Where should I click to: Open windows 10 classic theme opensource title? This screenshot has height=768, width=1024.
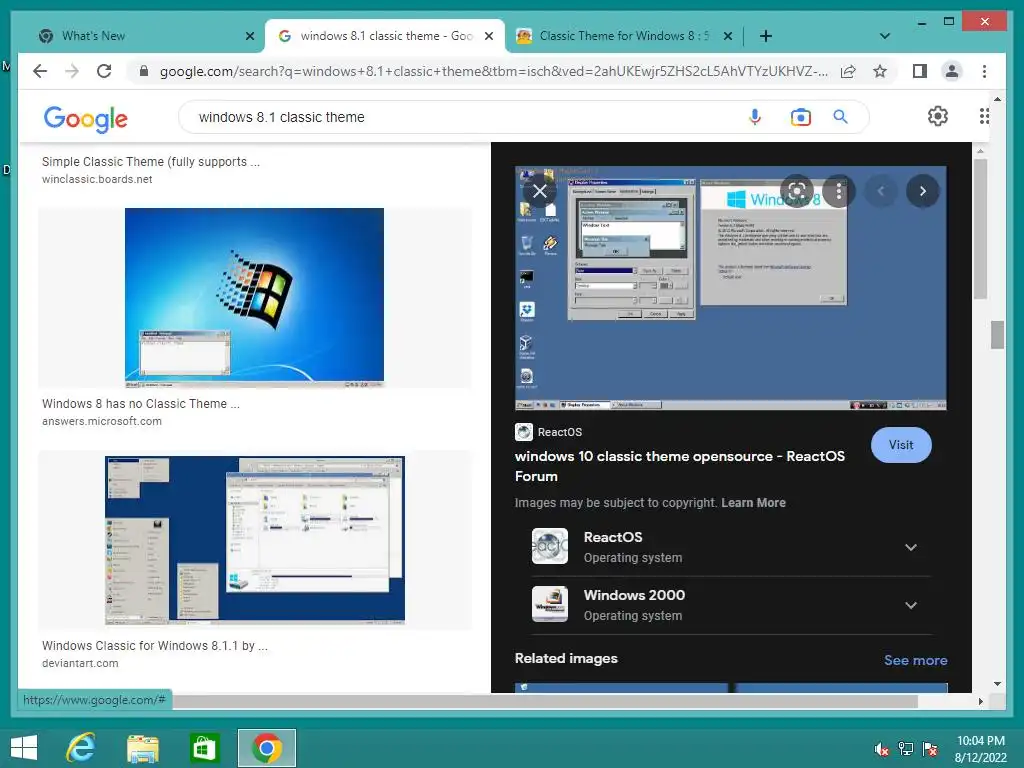679,466
